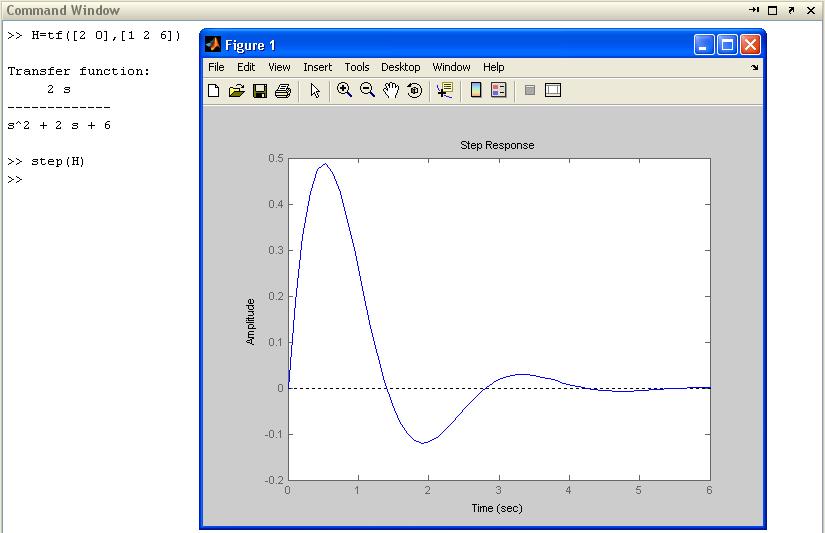
Task: Enable the Data Cursor tool
Action: (x=445, y=91)
